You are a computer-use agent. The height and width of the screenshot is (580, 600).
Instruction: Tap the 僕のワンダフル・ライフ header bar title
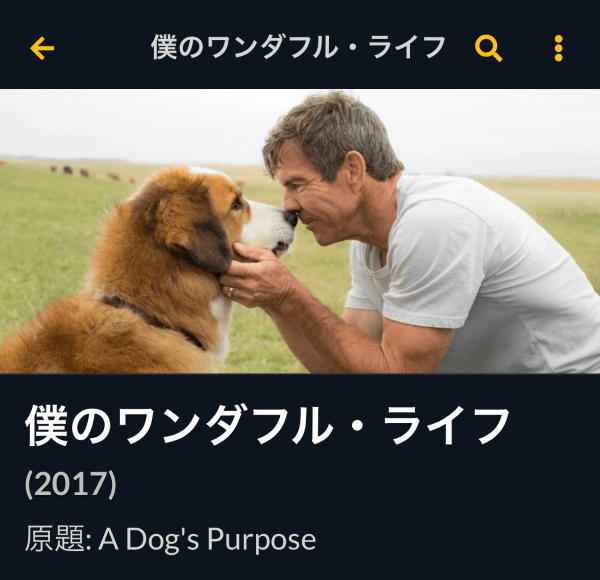tap(298, 47)
